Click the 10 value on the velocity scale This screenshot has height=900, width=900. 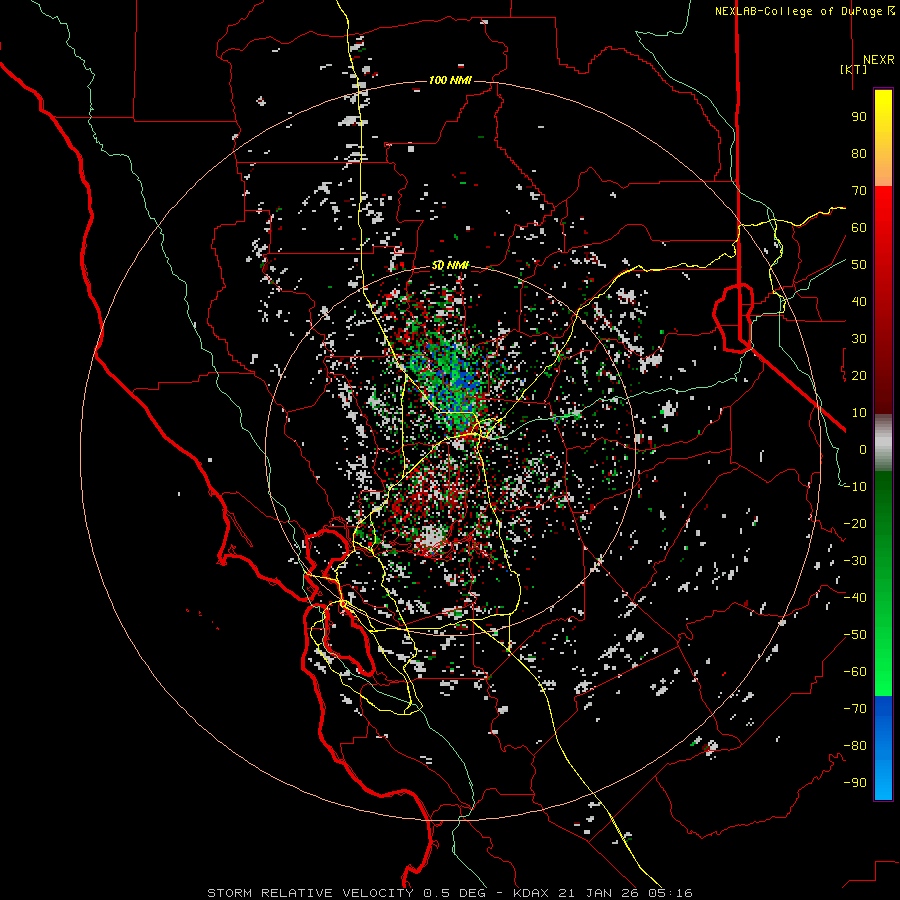(x=859, y=413)
